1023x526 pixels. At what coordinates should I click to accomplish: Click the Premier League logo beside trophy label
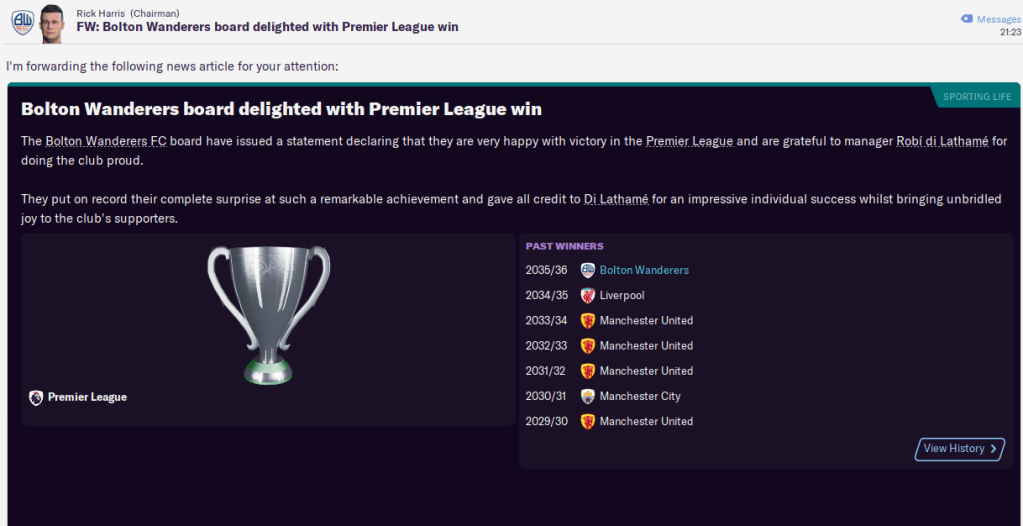click(36, 397)
